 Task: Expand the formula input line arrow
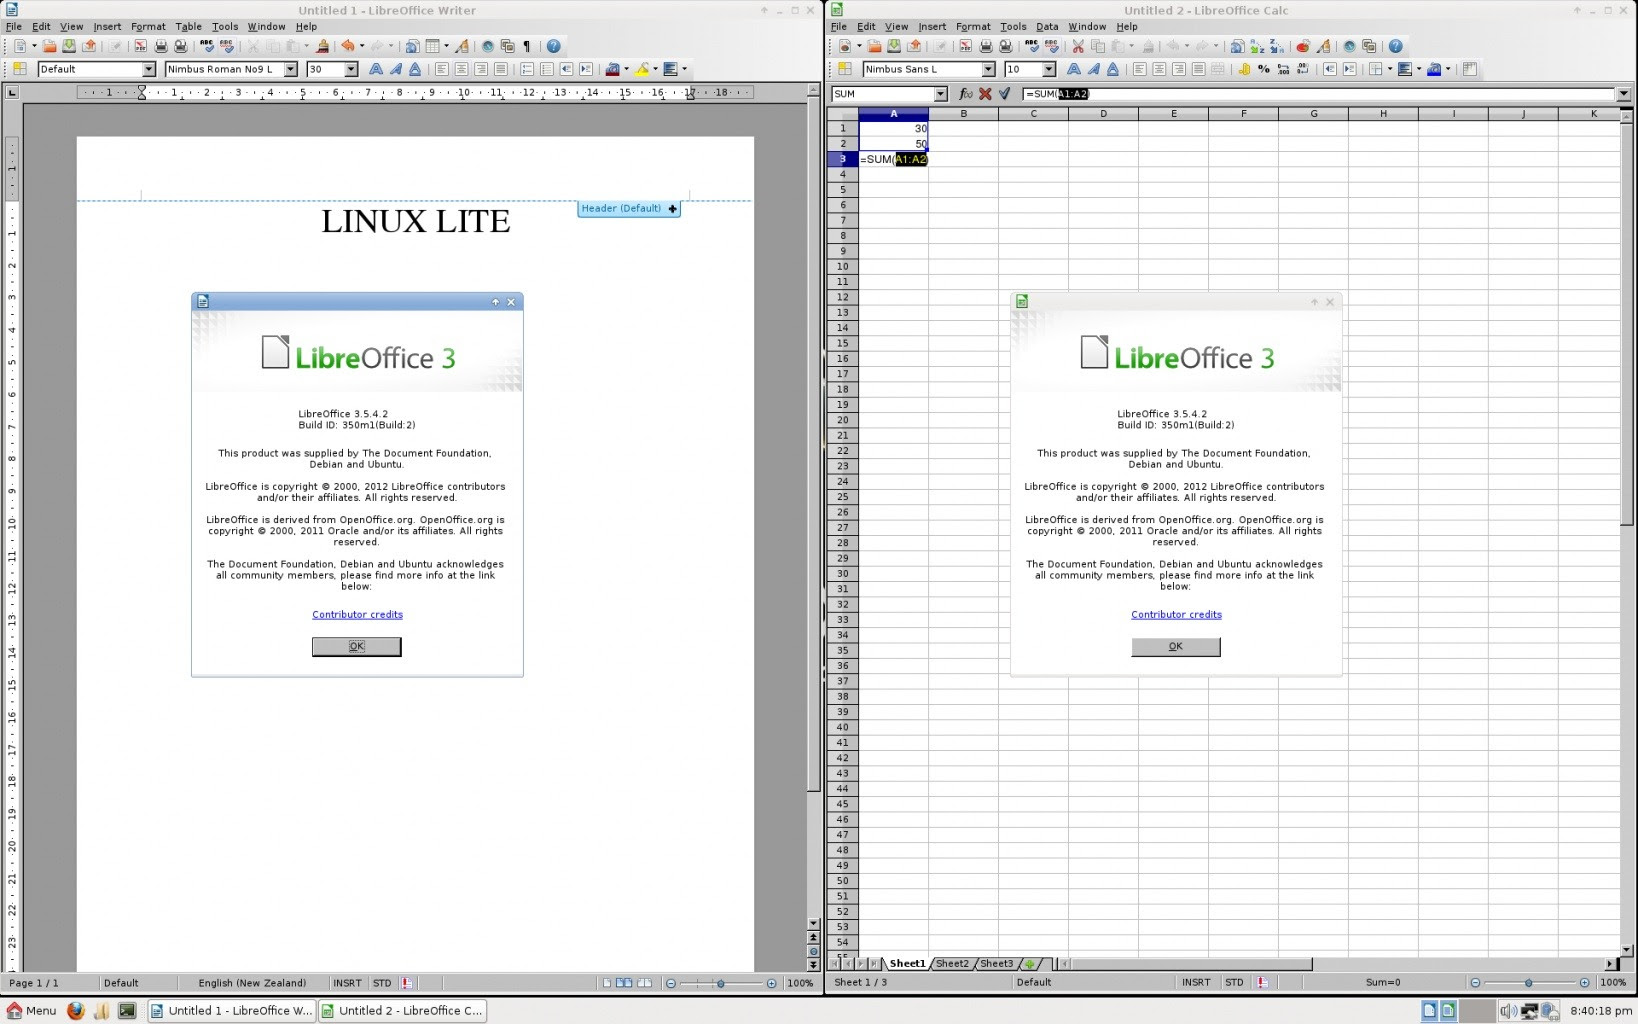[1623, 94]
